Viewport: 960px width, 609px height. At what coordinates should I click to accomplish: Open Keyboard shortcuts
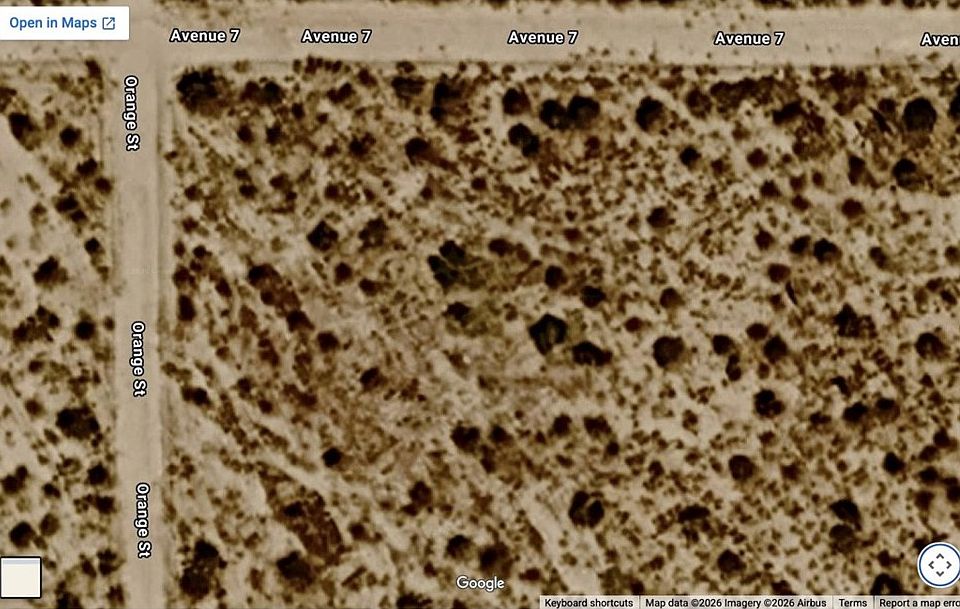click(588, 603)
